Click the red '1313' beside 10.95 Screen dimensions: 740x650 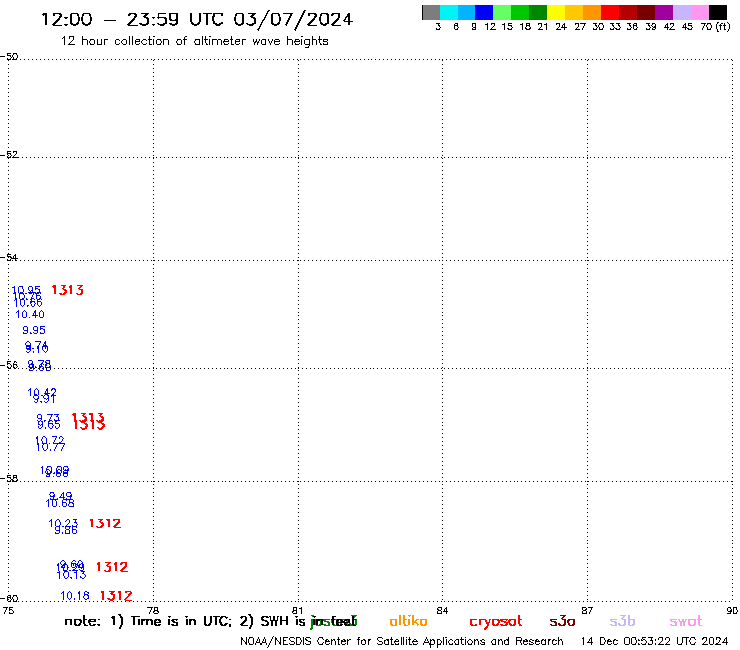coord(67,290)
